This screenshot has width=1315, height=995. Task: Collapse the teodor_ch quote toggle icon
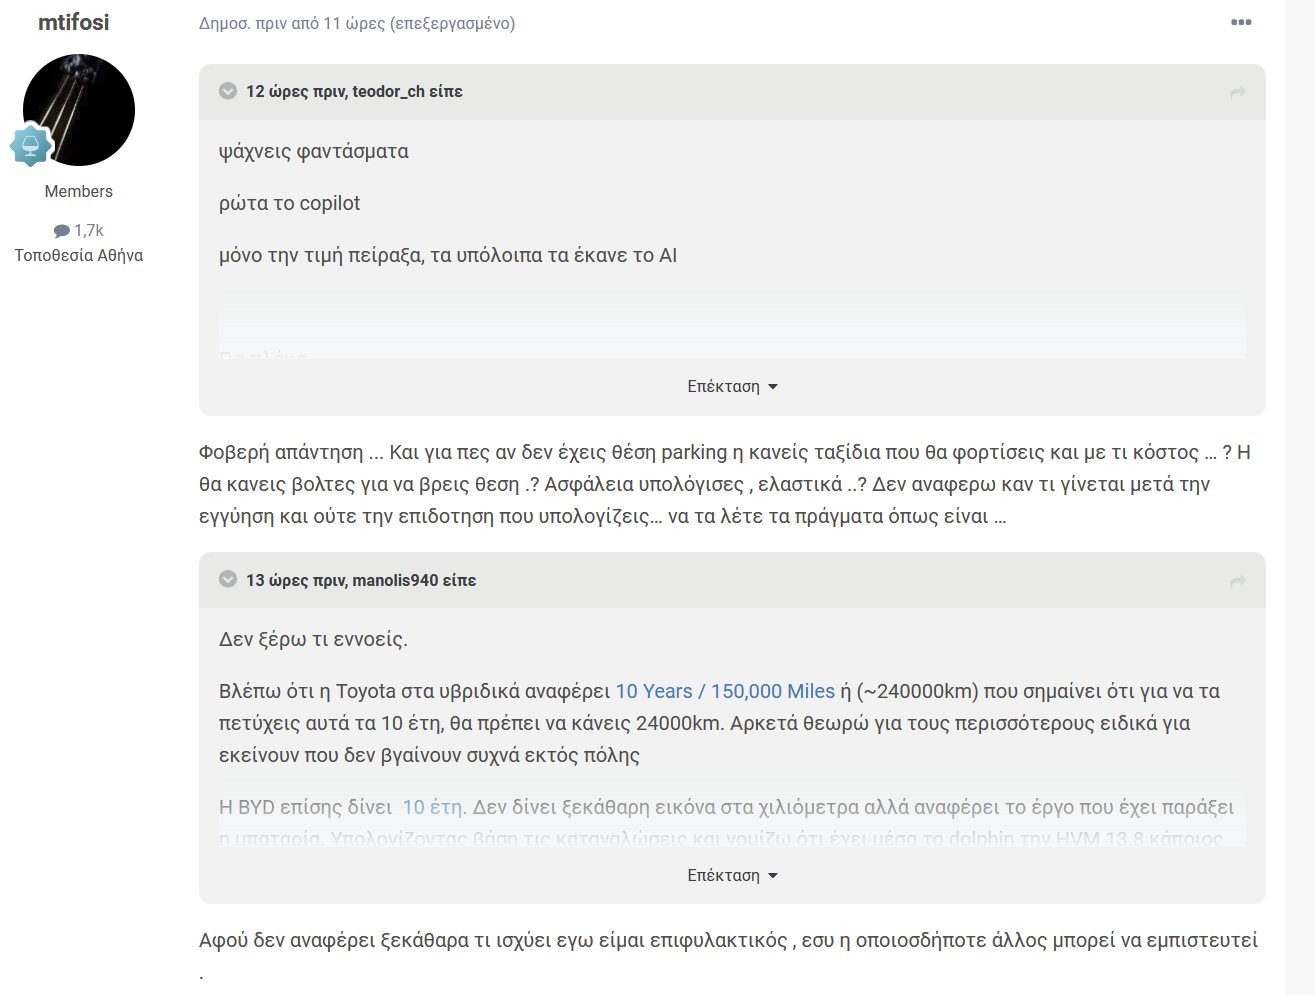(228, 91)
